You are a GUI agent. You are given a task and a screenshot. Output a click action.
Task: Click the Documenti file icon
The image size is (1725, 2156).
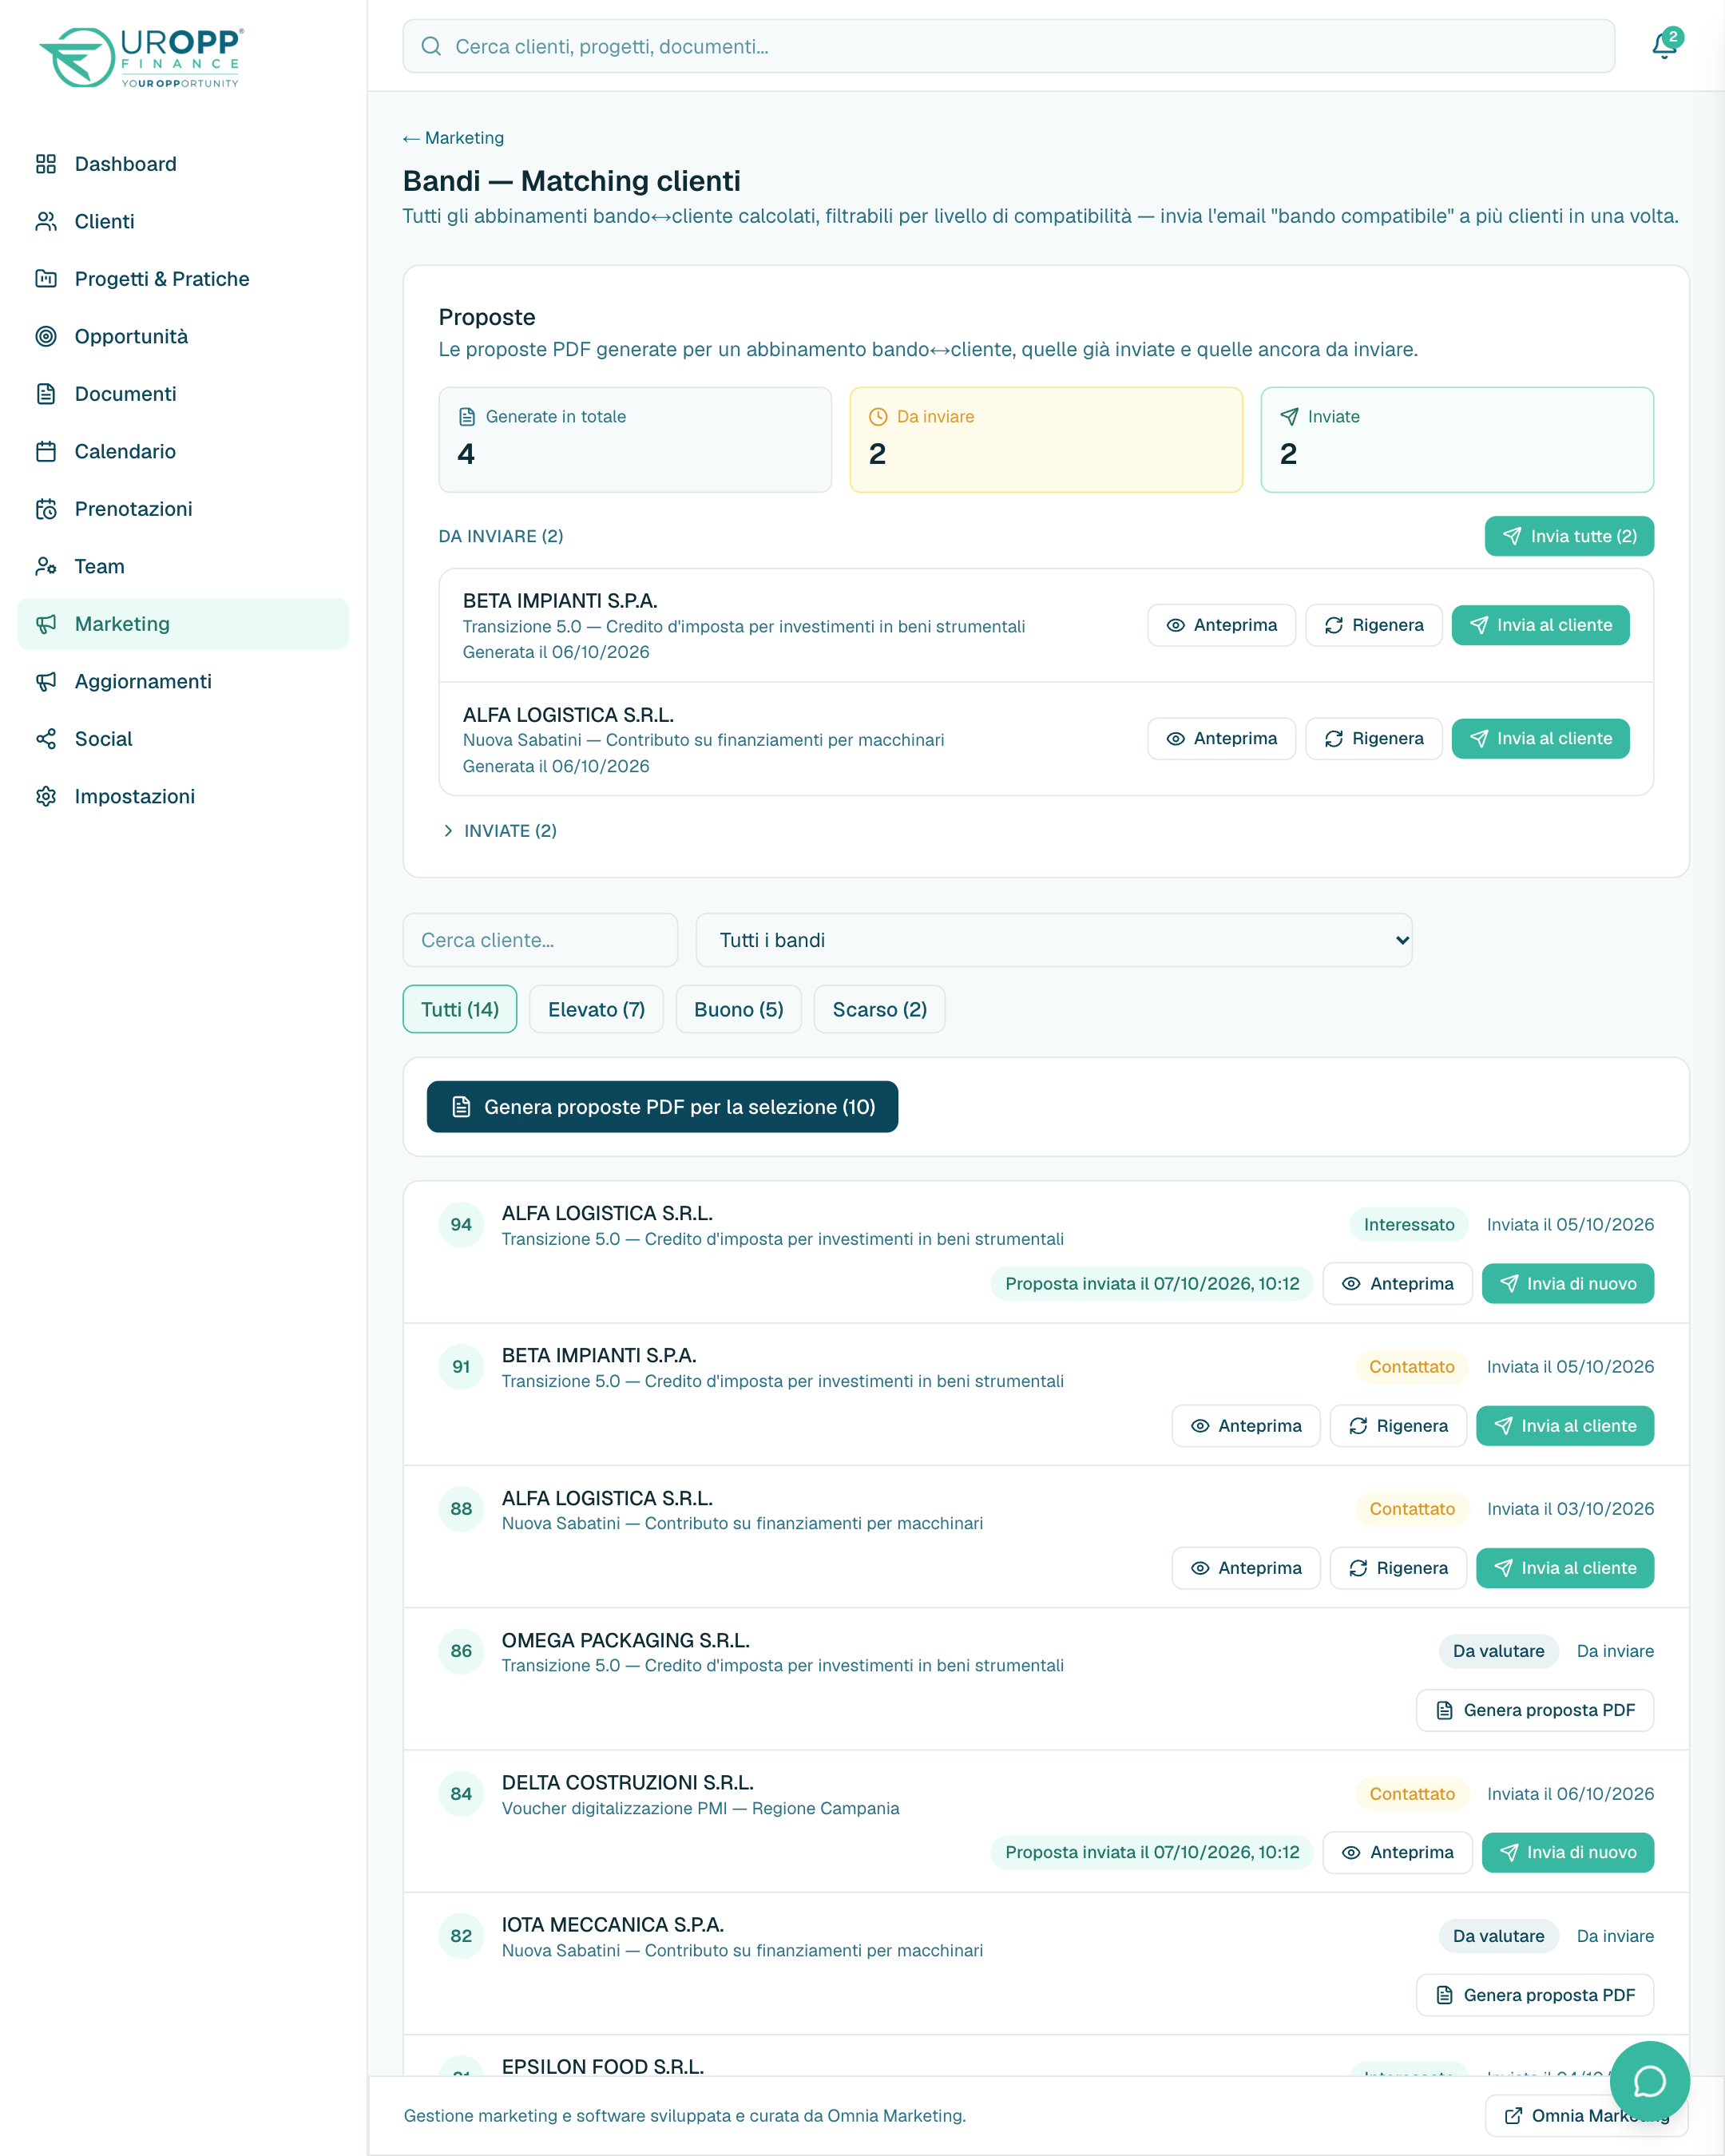click(x=46, y=394)
